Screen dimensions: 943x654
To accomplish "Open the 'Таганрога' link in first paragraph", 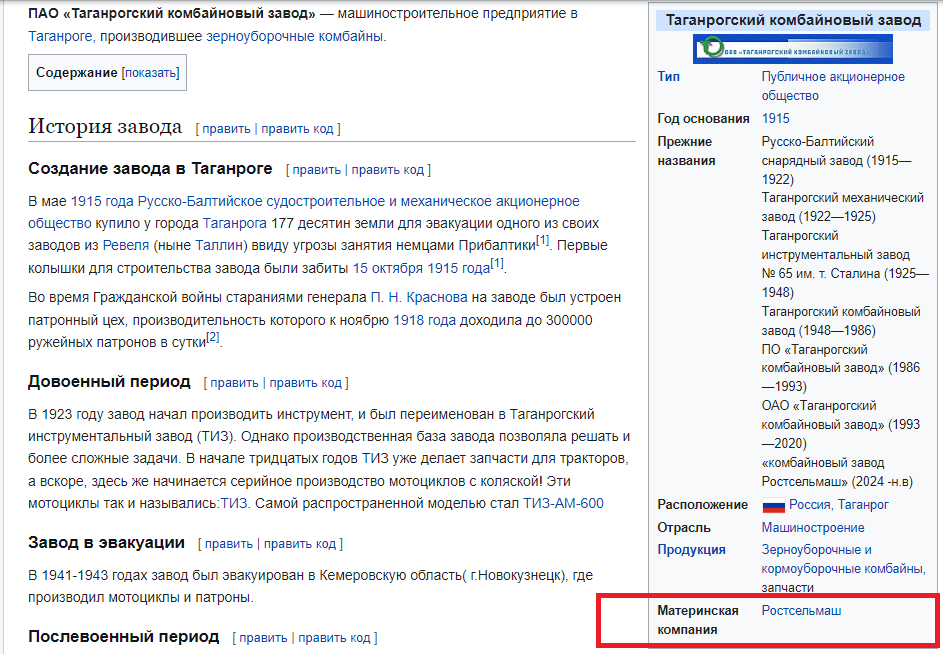I will 235,224.
